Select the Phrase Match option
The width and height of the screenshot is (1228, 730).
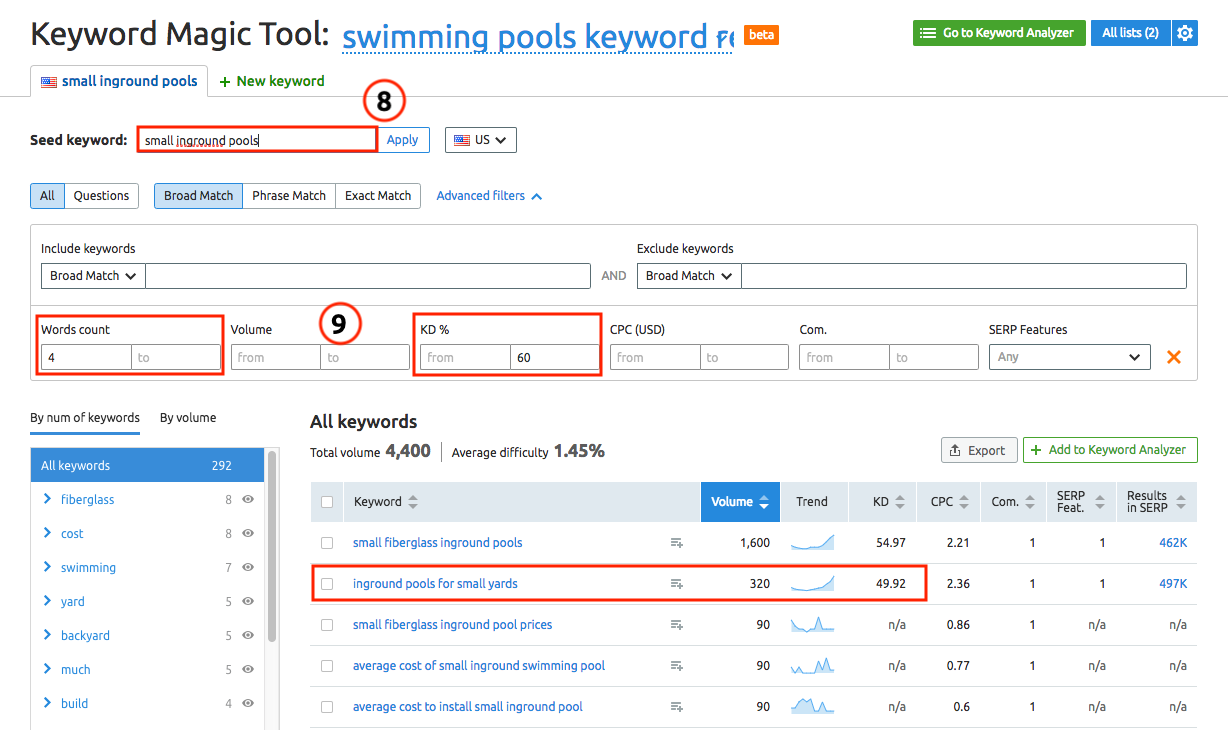pyautogui.click(x=289, y=196)
